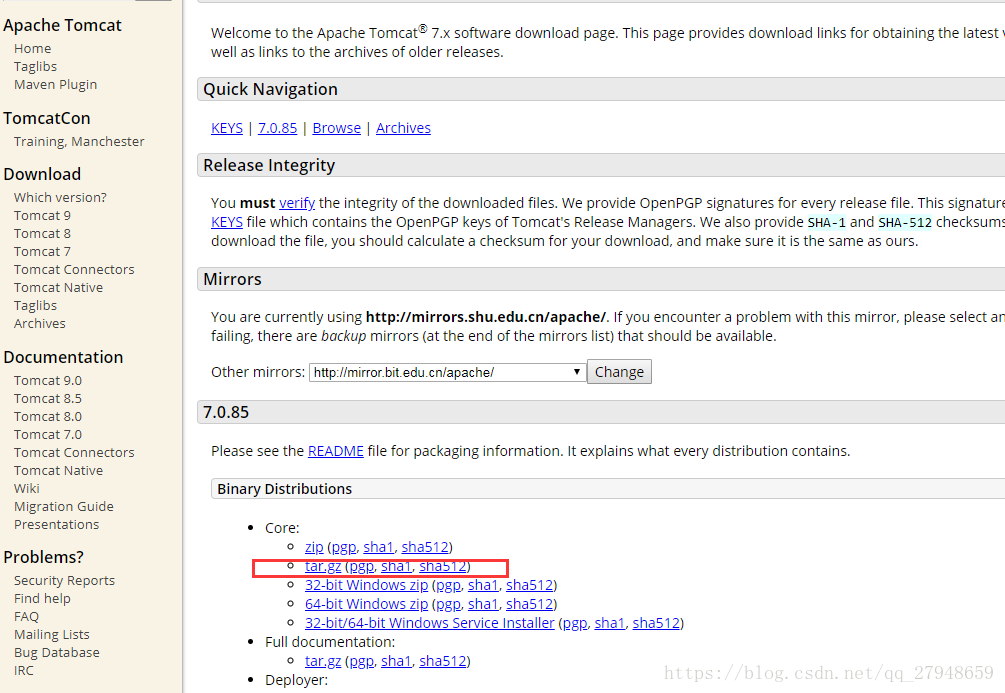Select Tomcat 7 download page
The width and height of the screenshot is (1005, 693).
pyautogui.click(x=42, y=251)
